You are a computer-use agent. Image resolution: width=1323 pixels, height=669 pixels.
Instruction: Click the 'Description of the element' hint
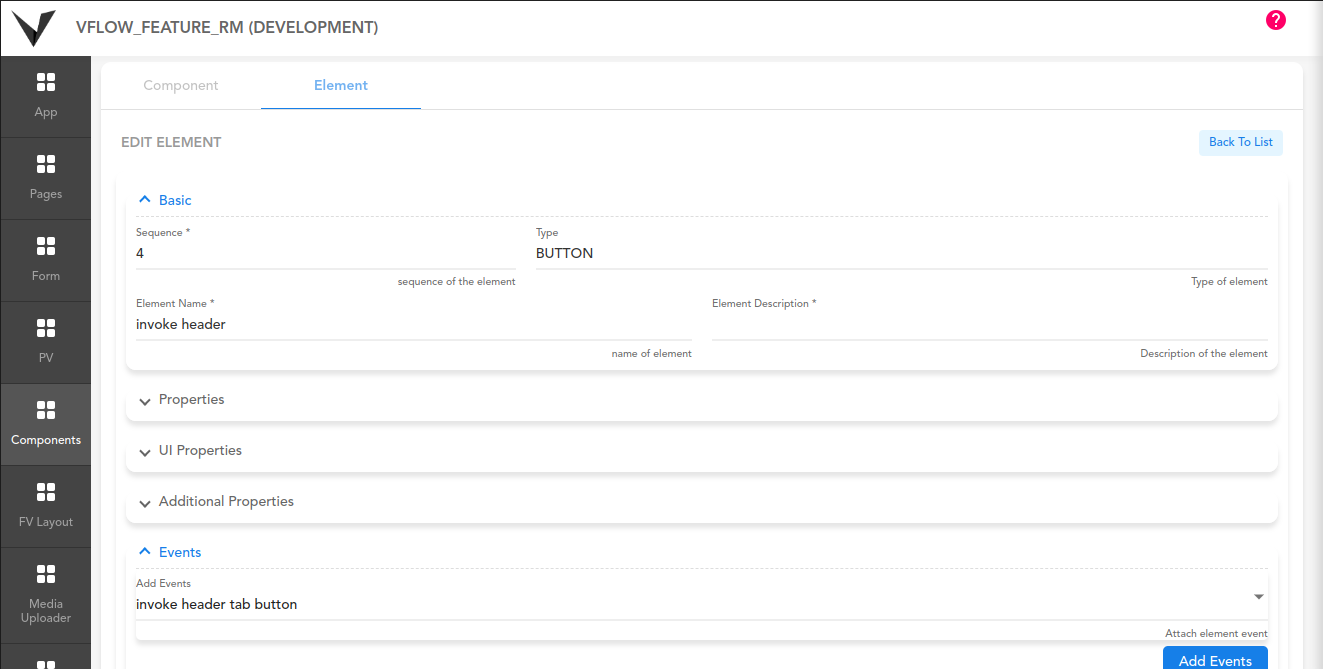(x=1204, y=354)
